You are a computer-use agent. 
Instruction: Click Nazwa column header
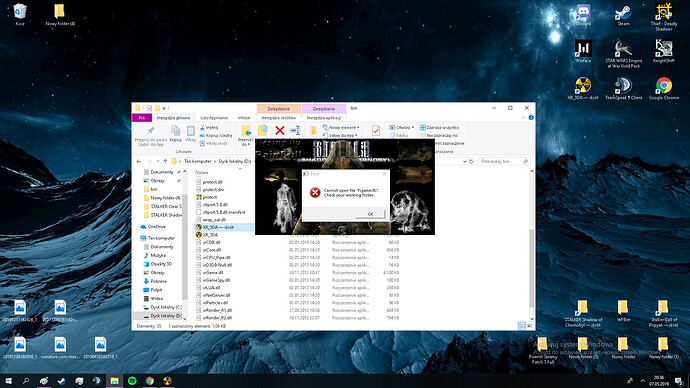[202, 172]
